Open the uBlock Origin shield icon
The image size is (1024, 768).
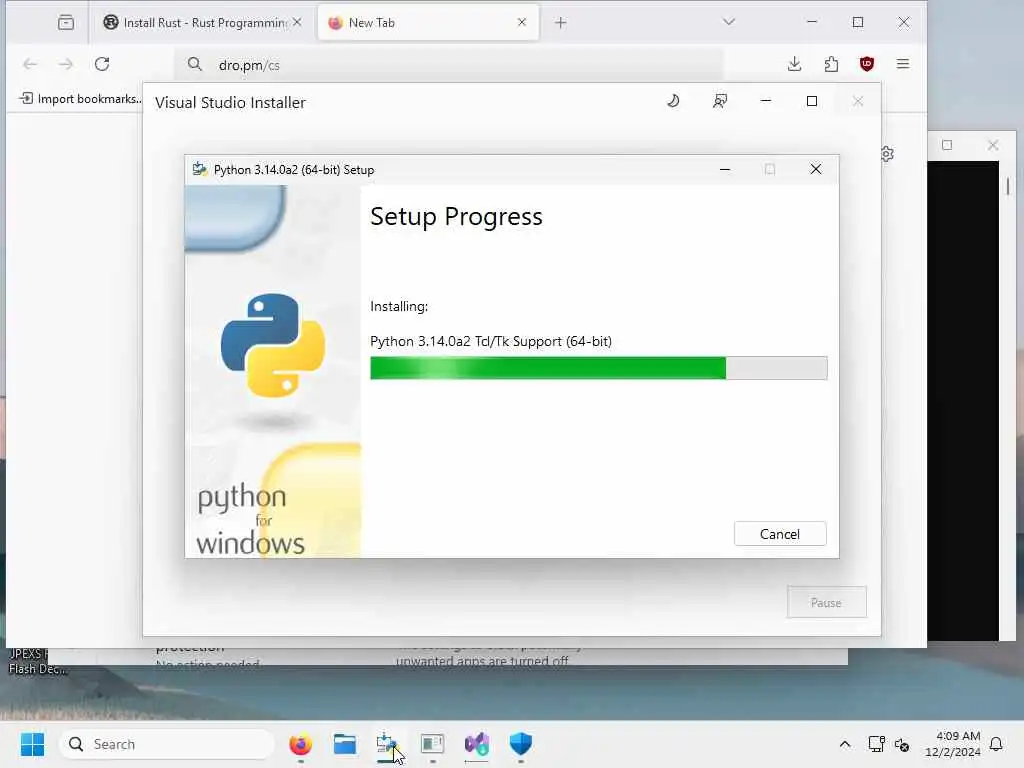(867, 64)
